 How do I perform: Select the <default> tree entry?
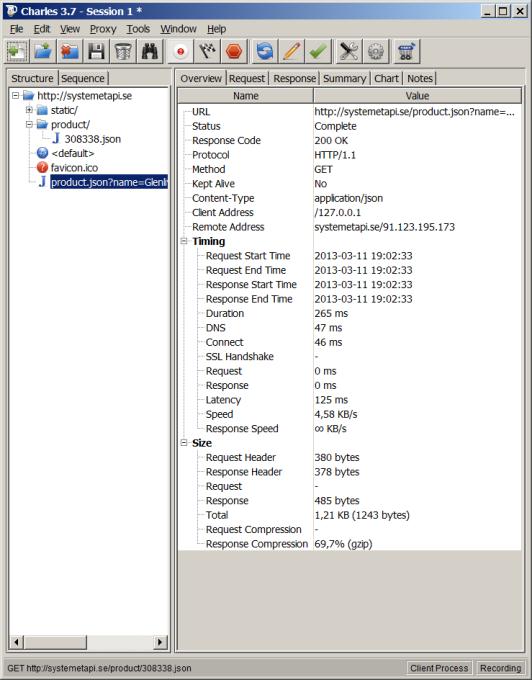pos(72,154)
